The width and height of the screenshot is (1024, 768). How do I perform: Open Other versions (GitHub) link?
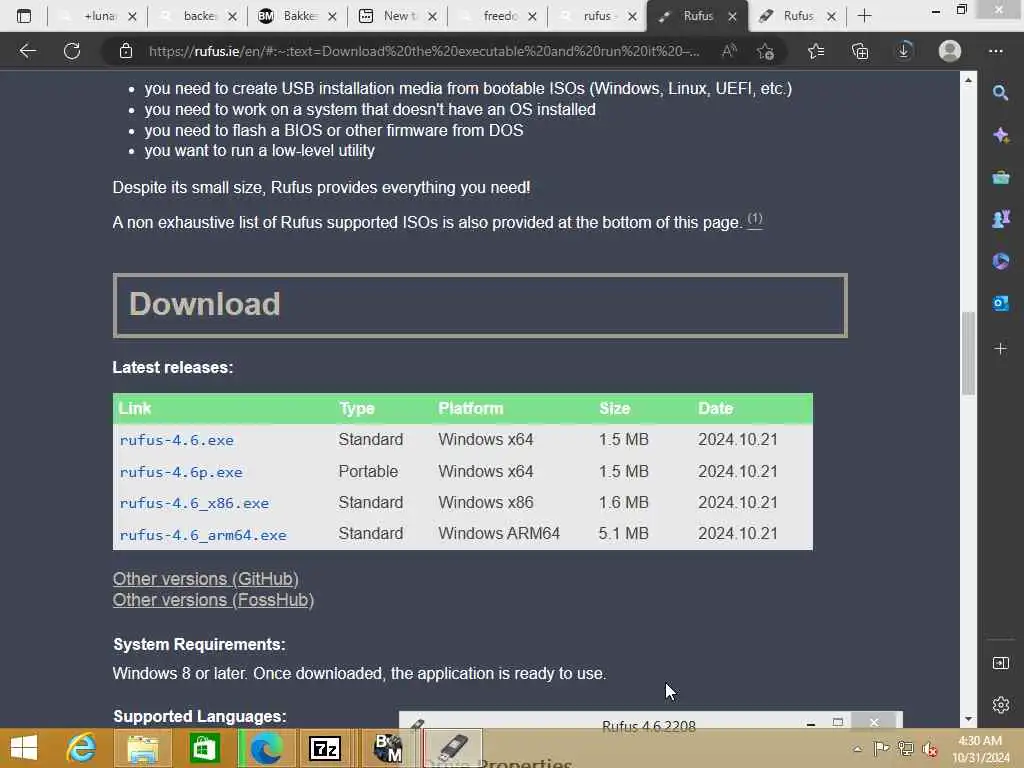pyautogui.click(x=205, y=579)
